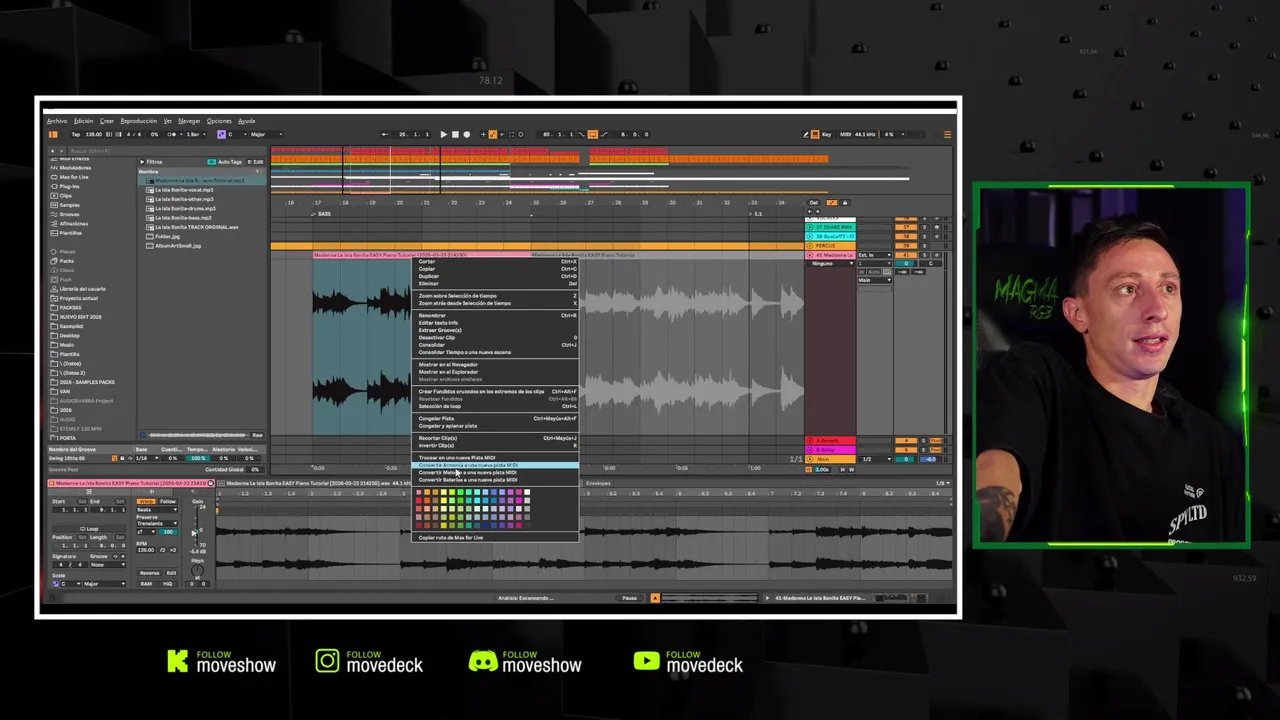Image resolution: width=1280 pixels, height=720 pixels.
Task: Select Samples category in browser sidebar
Action: coord(70,205)
